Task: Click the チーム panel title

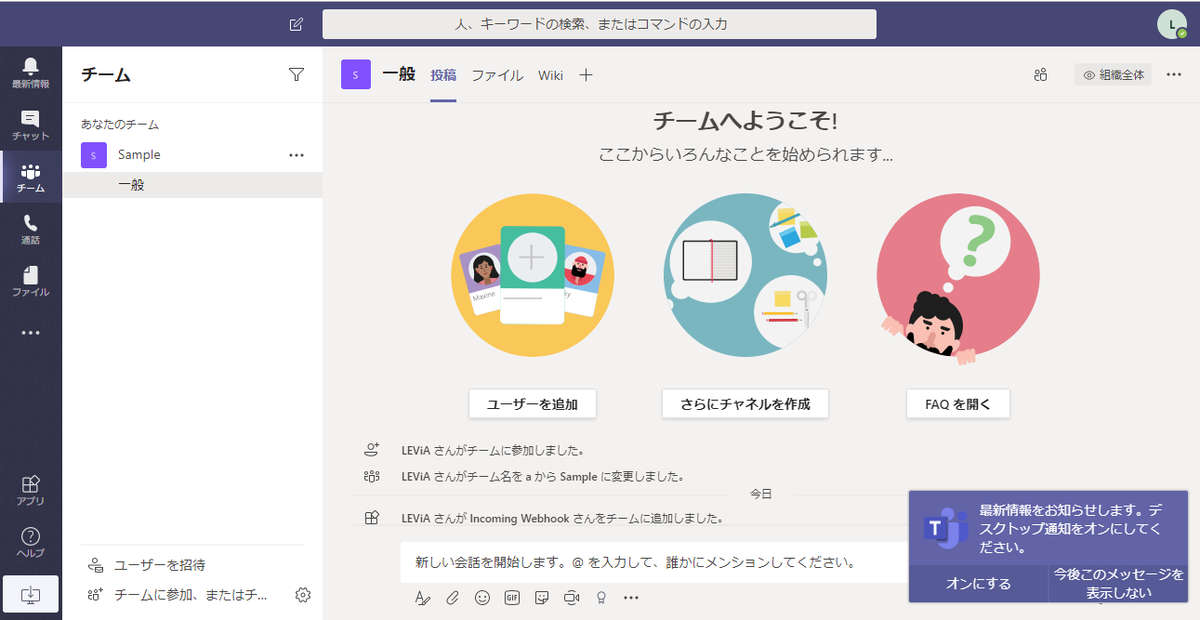Action: [x=106, y=75]
